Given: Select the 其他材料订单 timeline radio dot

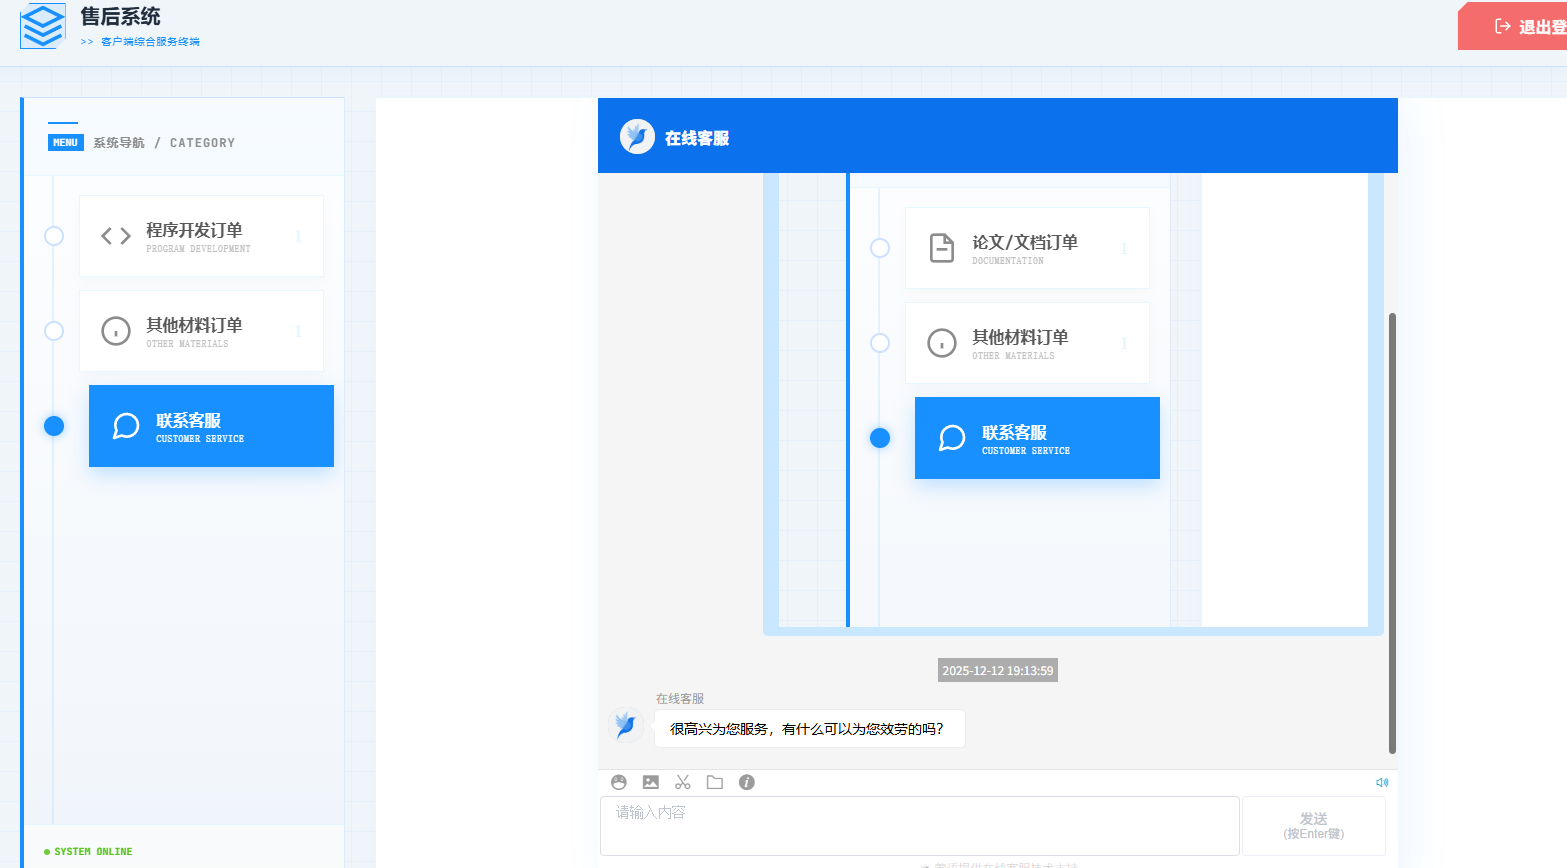Looking at the screenshot, I should [54, 331].
